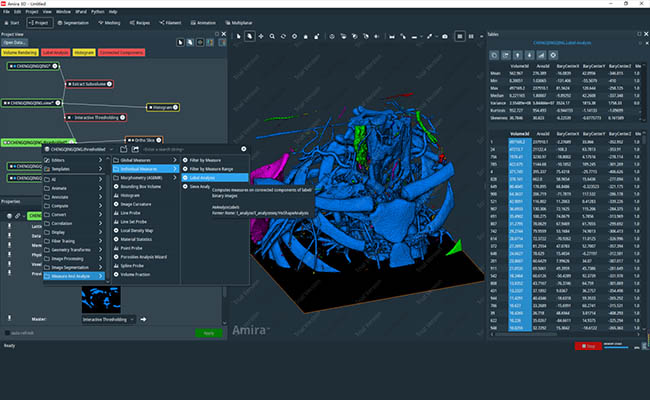Viewport: 650px width, 400px height.
Task: Toggle visibility square on Extract Subvolume module
Action: tap(70, 84)
